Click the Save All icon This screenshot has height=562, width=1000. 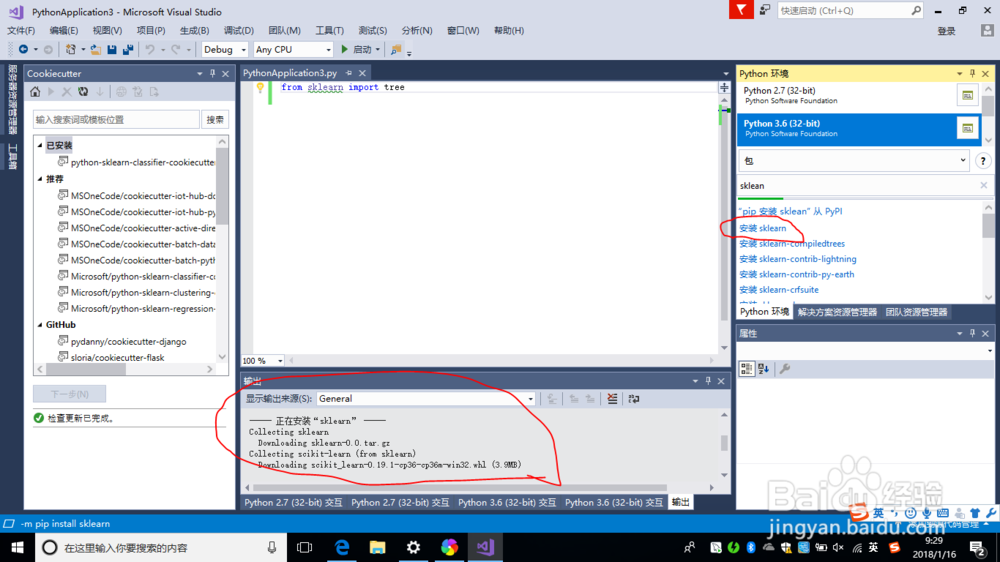(x=128, y=49)
